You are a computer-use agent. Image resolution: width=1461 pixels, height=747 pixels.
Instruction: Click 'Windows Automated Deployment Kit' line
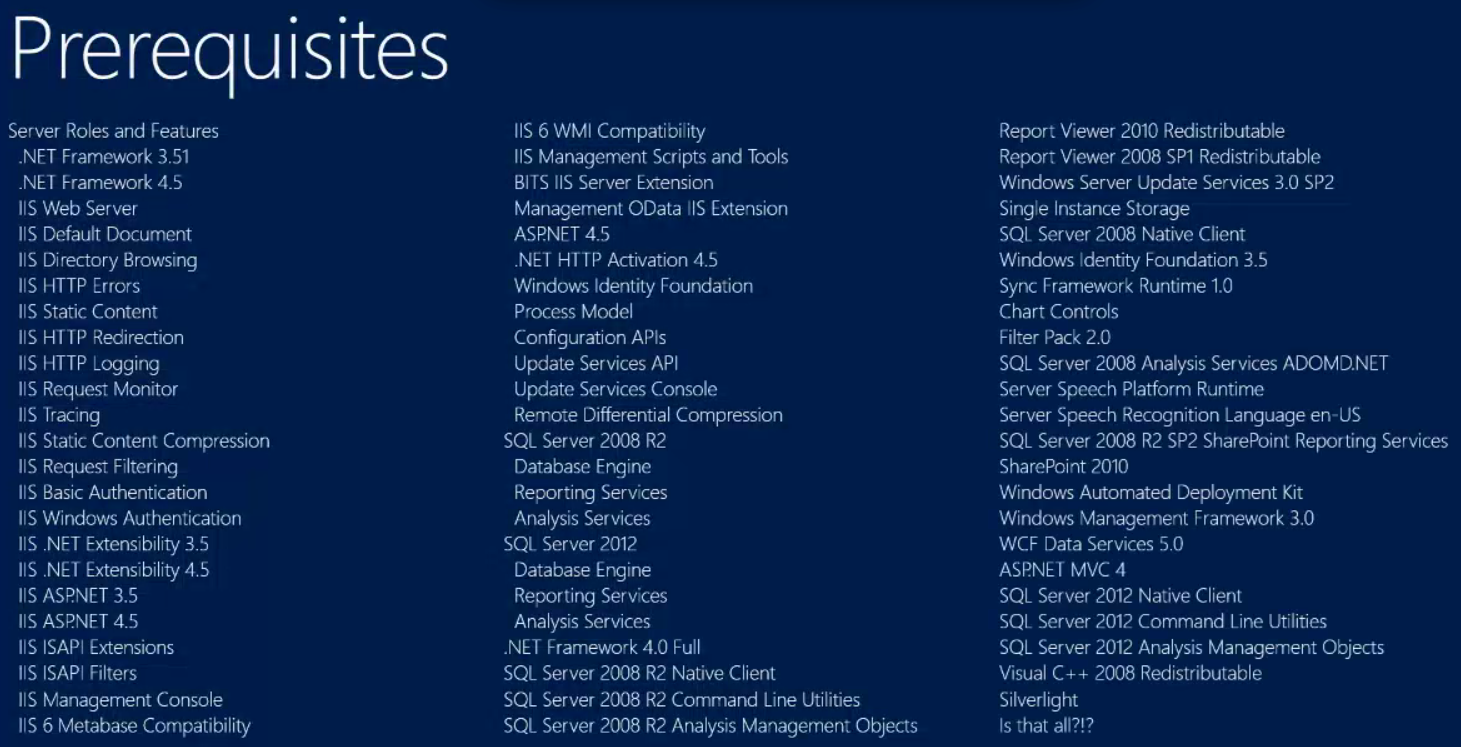pyautogui.click(x=1151, y=493)
